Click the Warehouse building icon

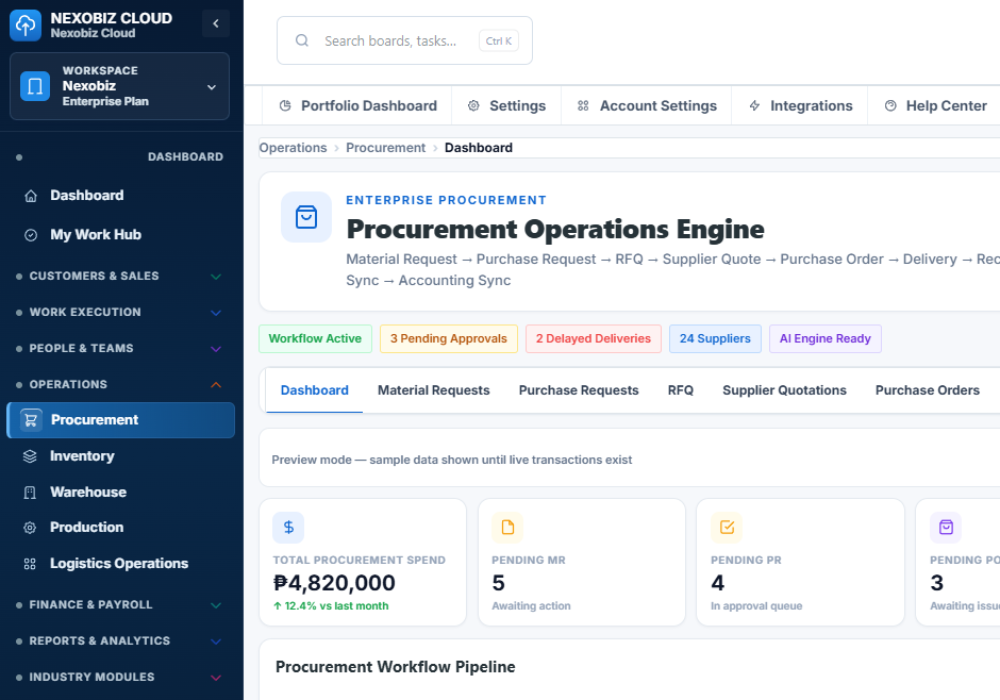coord(30,493)
